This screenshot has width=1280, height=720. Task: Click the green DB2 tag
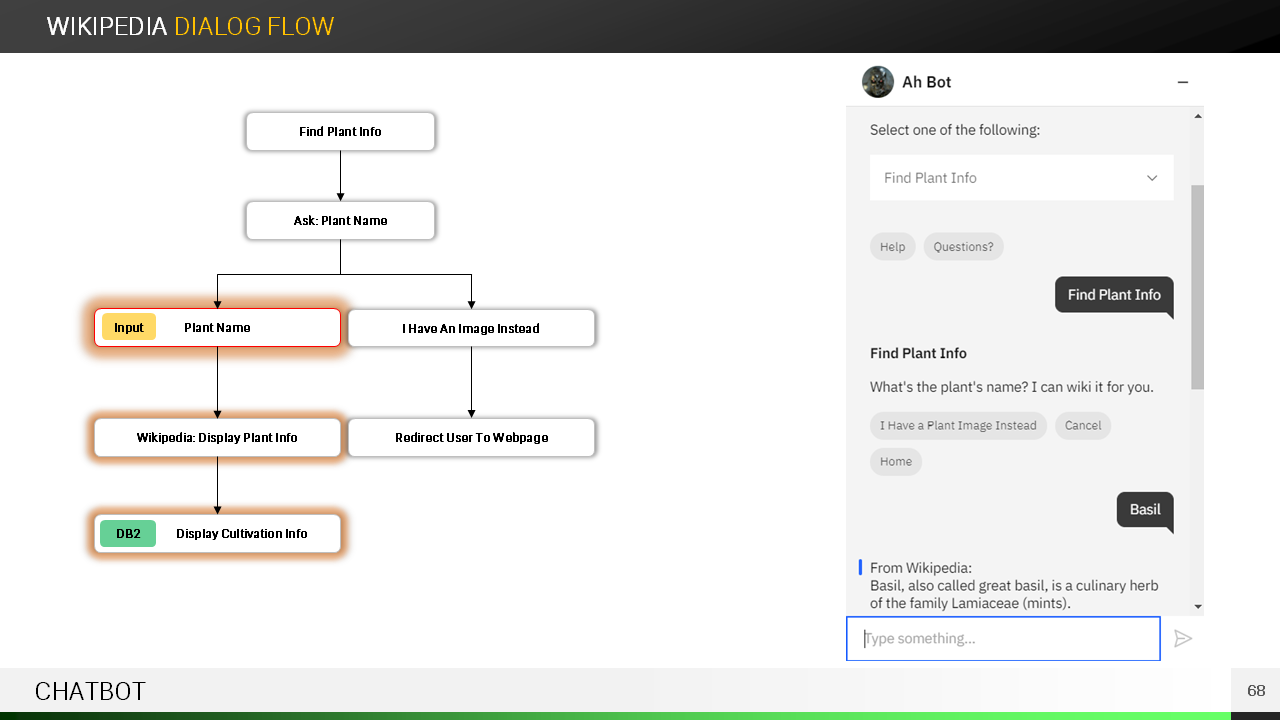(x=129, y=534)
